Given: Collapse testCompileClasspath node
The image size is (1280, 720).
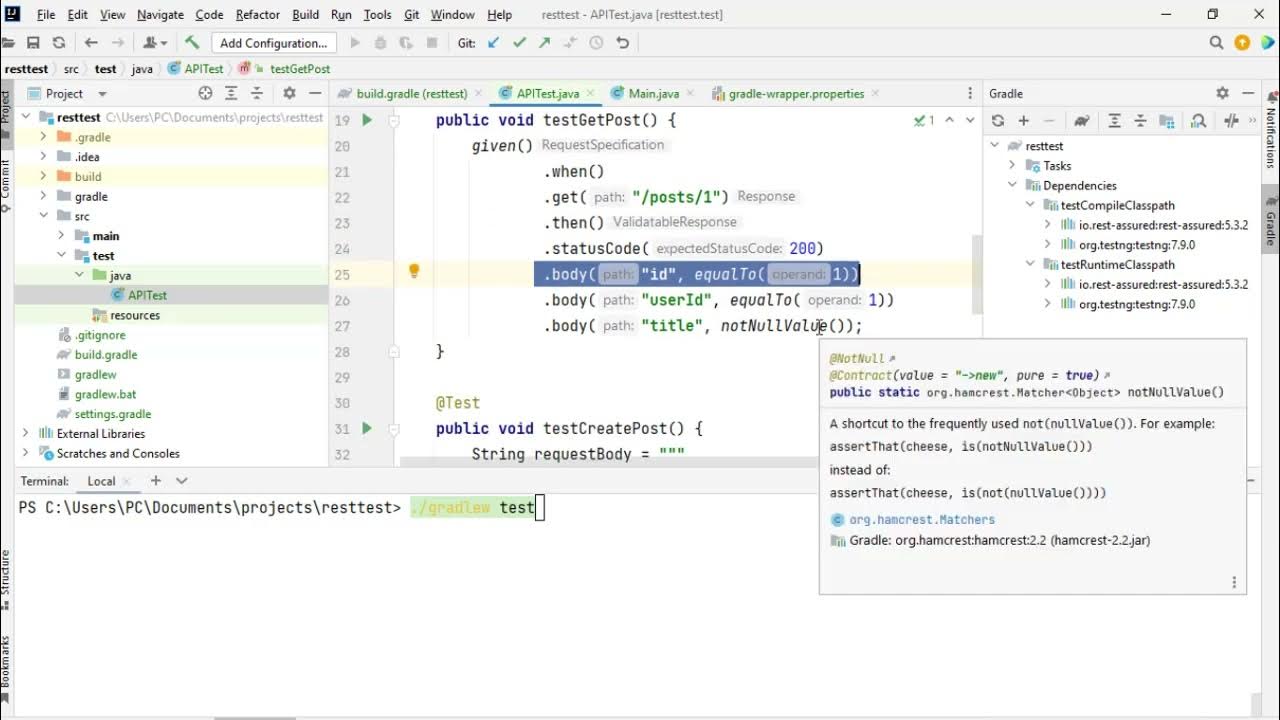Looking at the screenshot, I should point(1030,205).
